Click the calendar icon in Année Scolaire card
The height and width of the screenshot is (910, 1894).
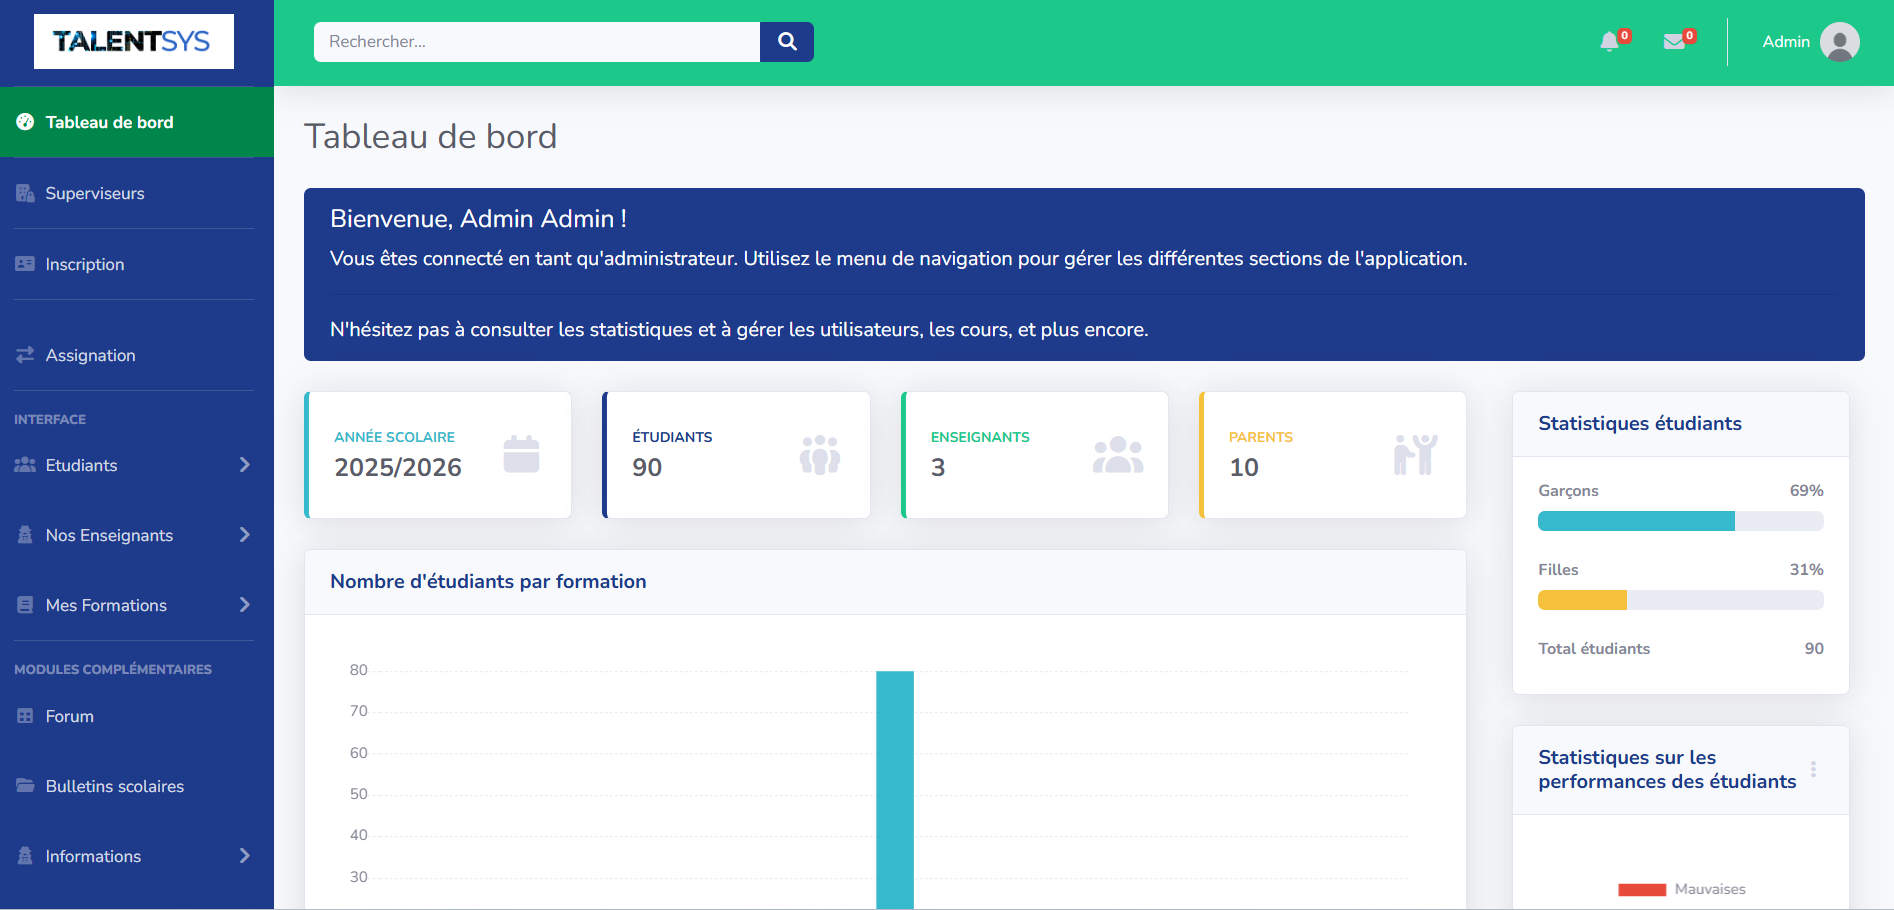(521, 454)
